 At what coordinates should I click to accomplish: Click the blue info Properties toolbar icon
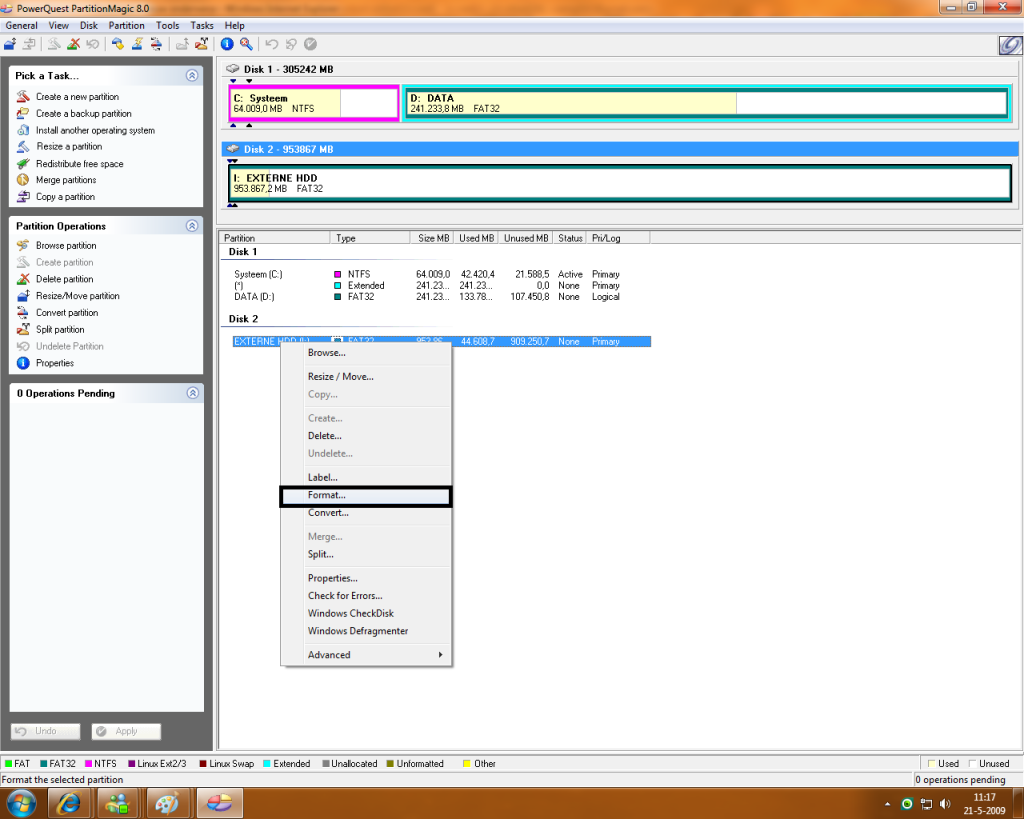(227, 44)
